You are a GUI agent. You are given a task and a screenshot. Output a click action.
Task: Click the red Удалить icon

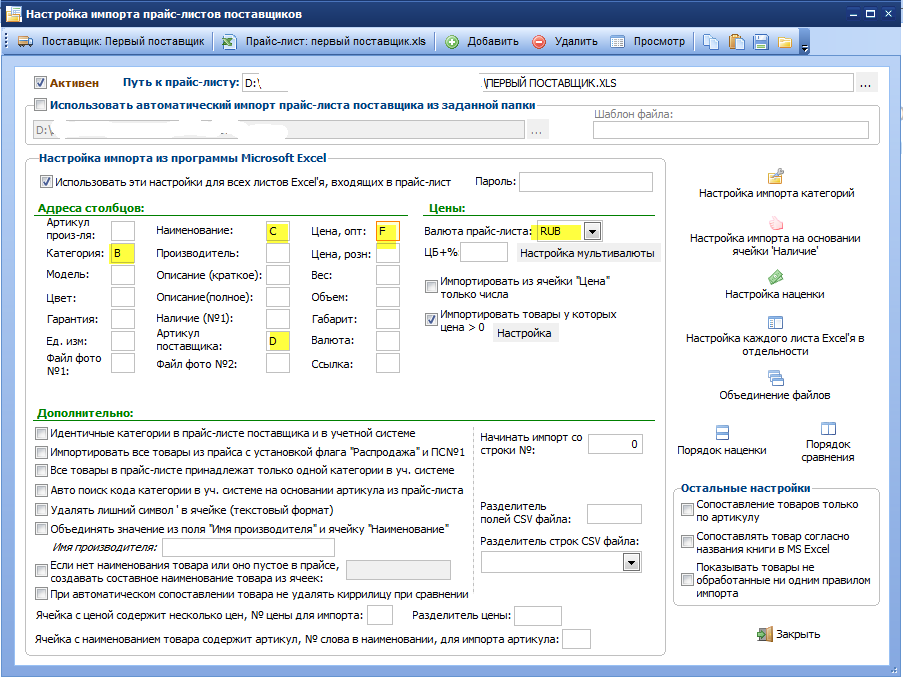click(x=539, y=42)
